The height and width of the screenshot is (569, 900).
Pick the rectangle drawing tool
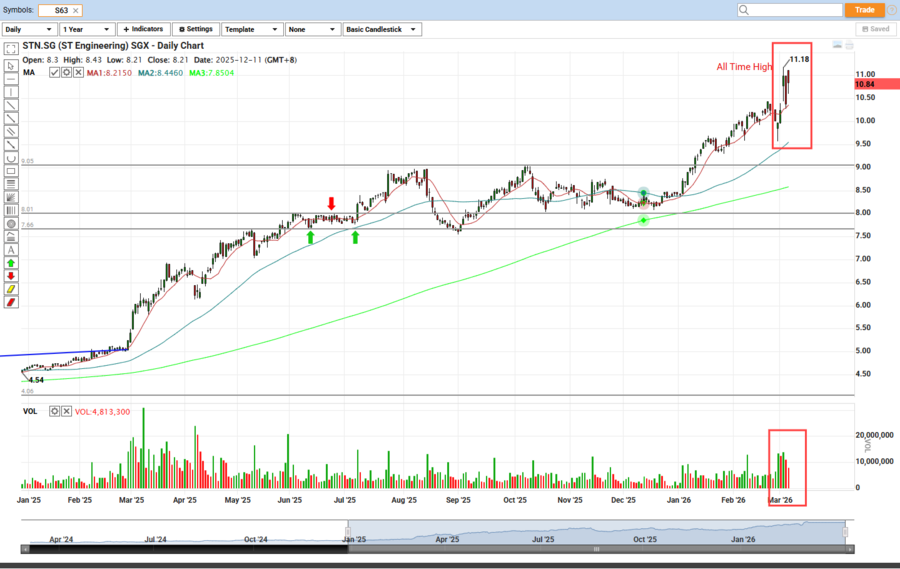pyautogui.click(x=11, y=171)
